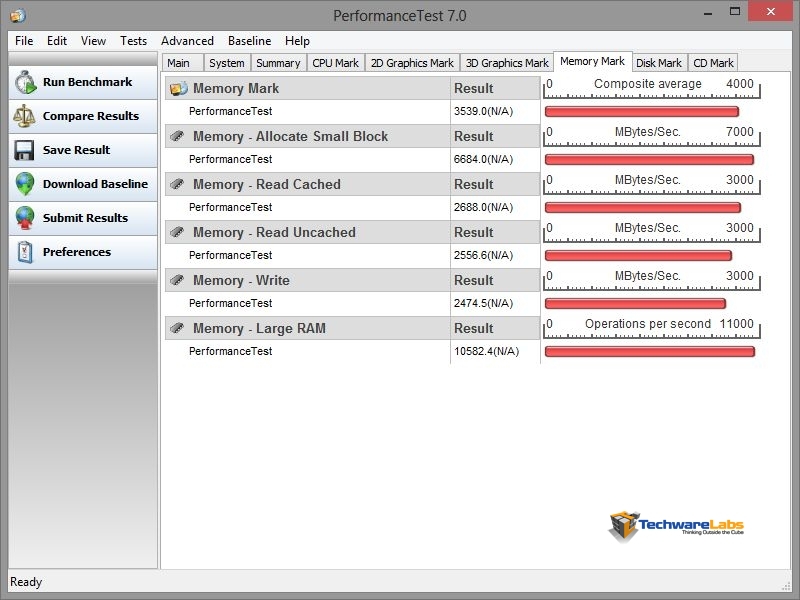Click the Memory Write result bar
Viewport: 800px width, 600px height.
[x=635, y=303]
